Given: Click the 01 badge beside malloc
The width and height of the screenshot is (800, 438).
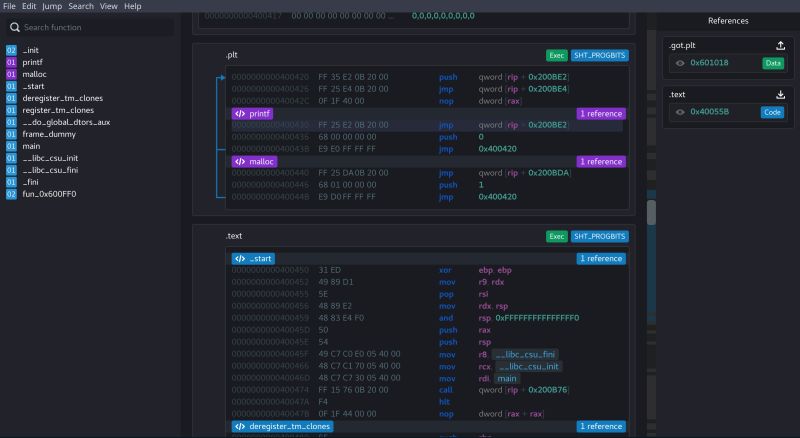Looking at the screenshot, I should point(11,74).
